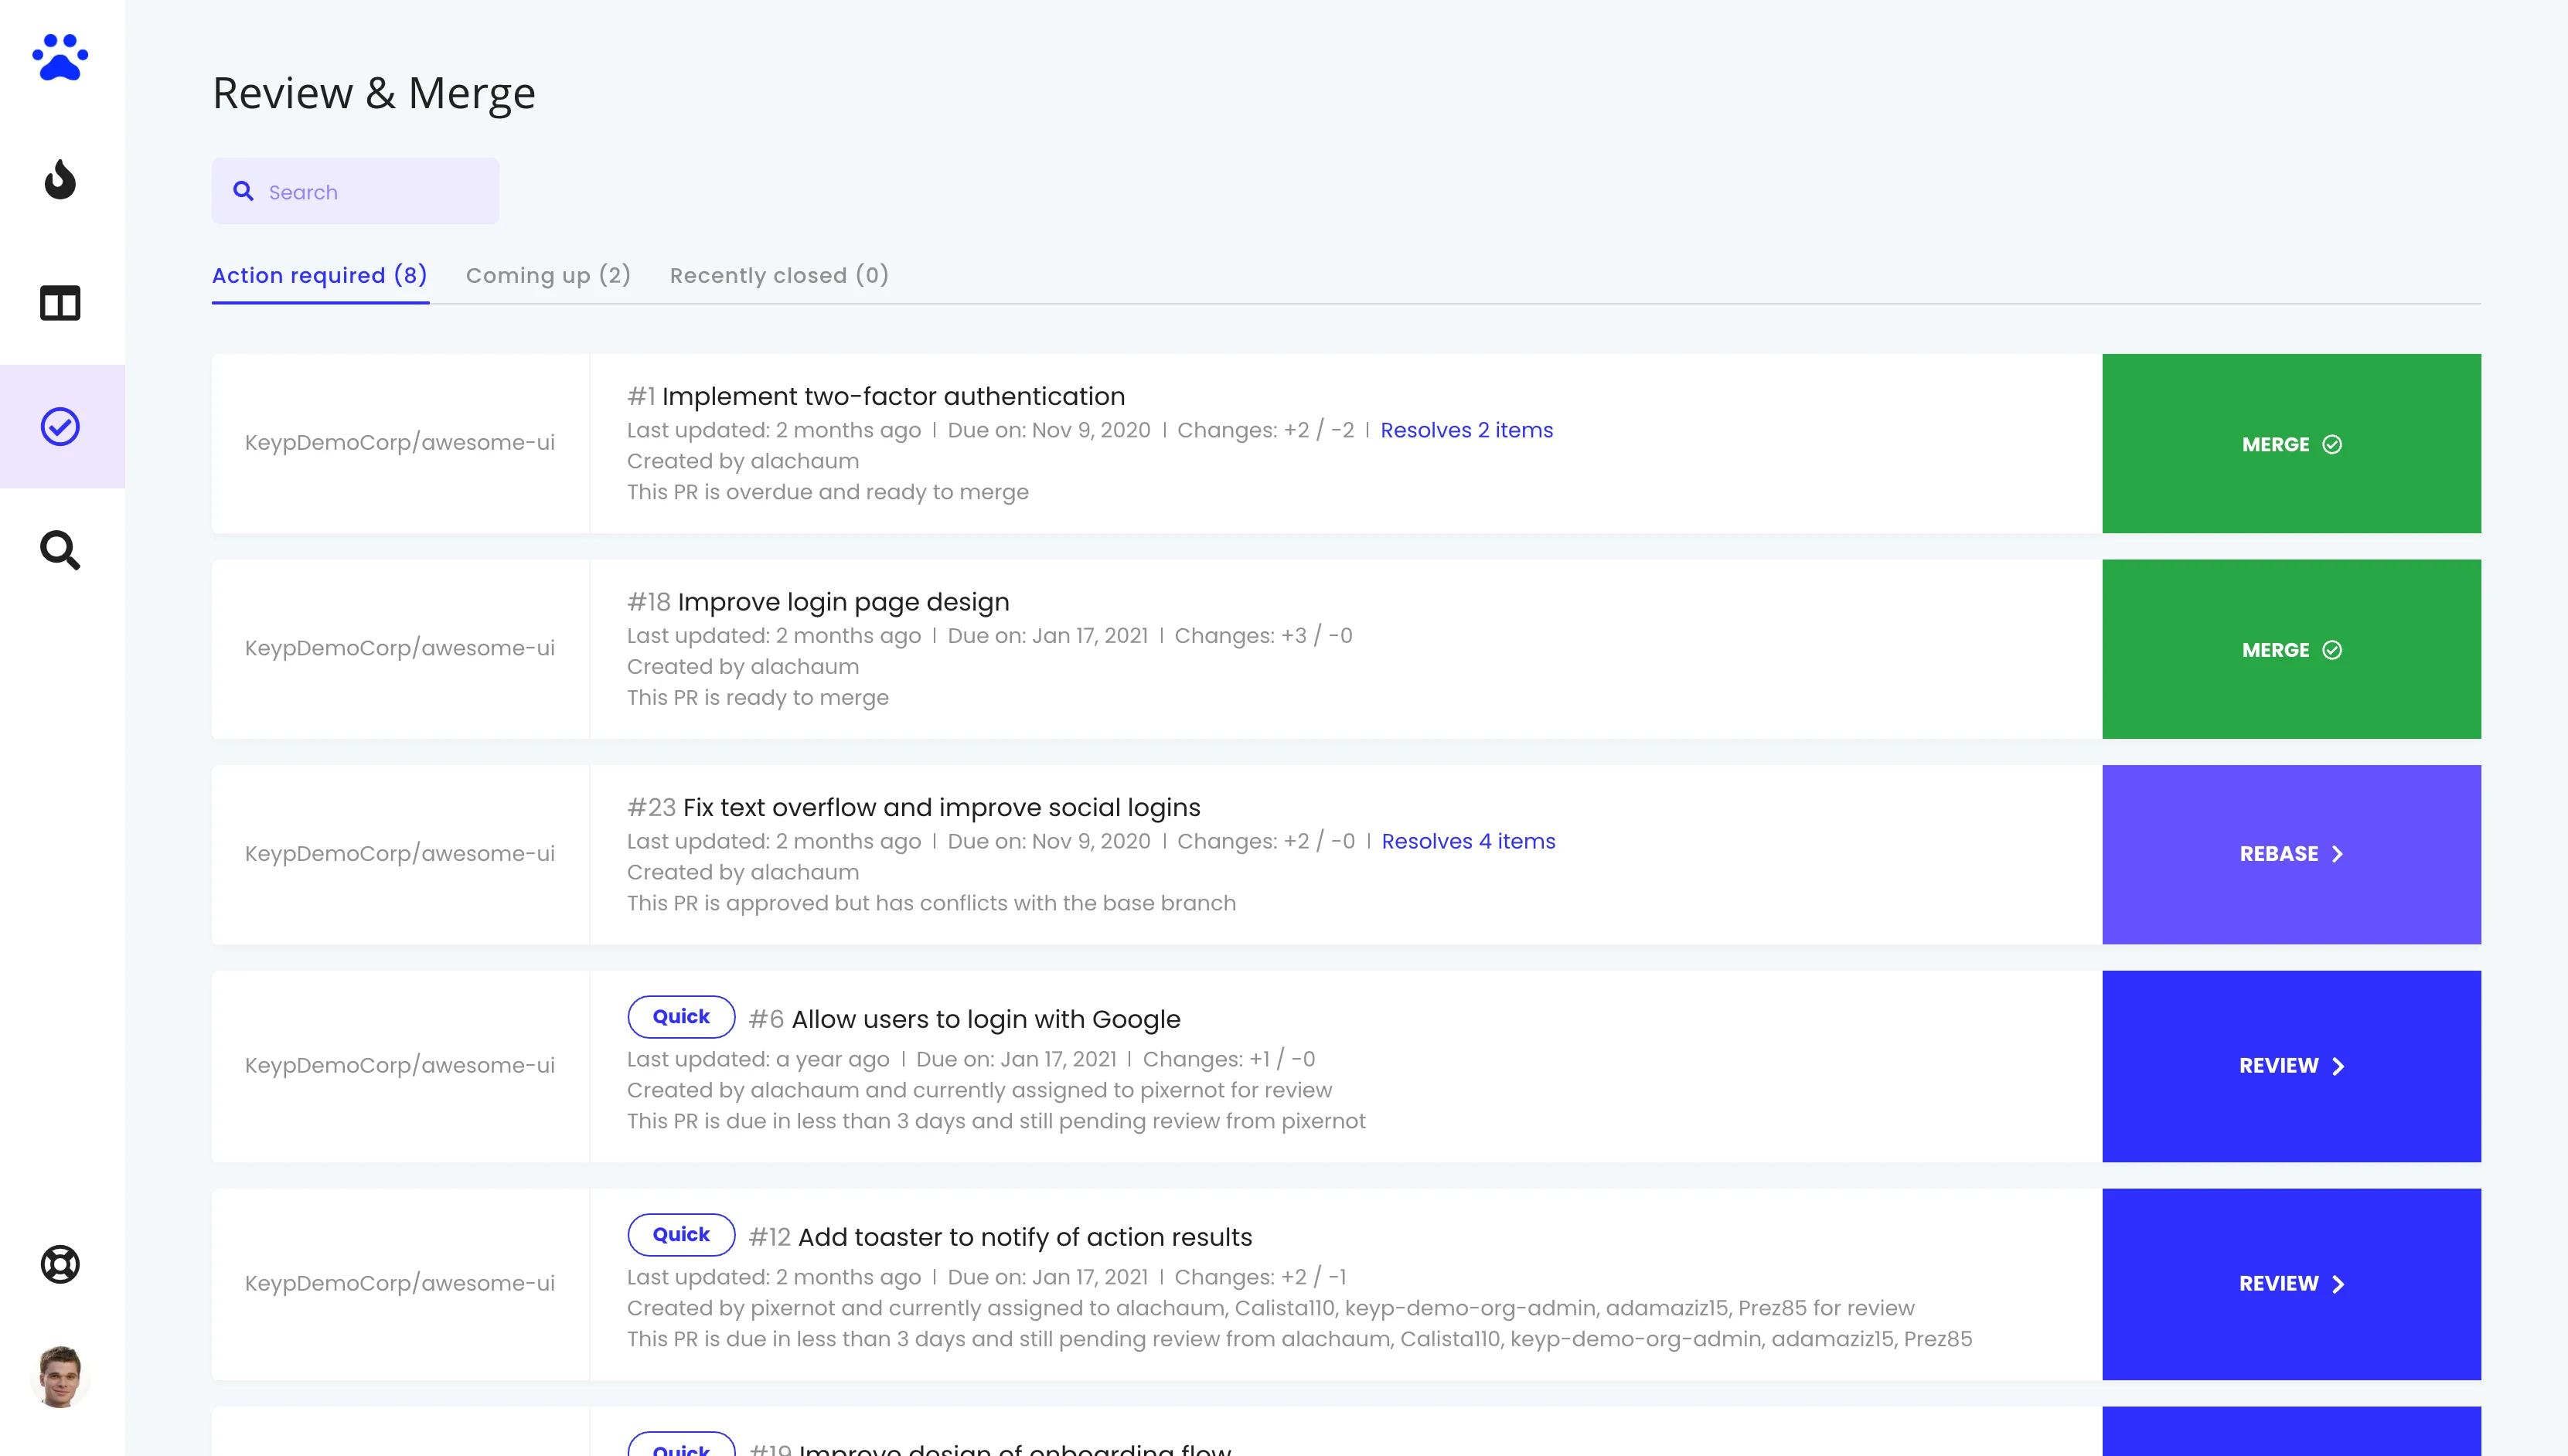Select the Review & Merge checkmark icon

tap(61, 426)
